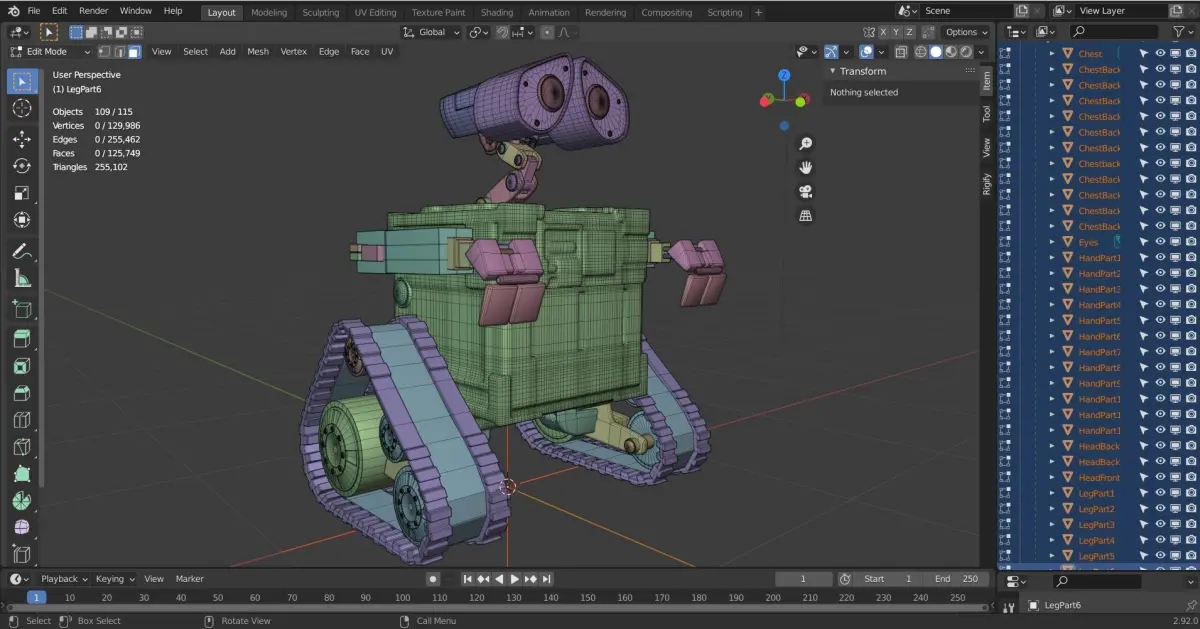Select the Smooth tool in toolbar
Image resolution: width=1200 pixels, height=629 pixels.
22,528
